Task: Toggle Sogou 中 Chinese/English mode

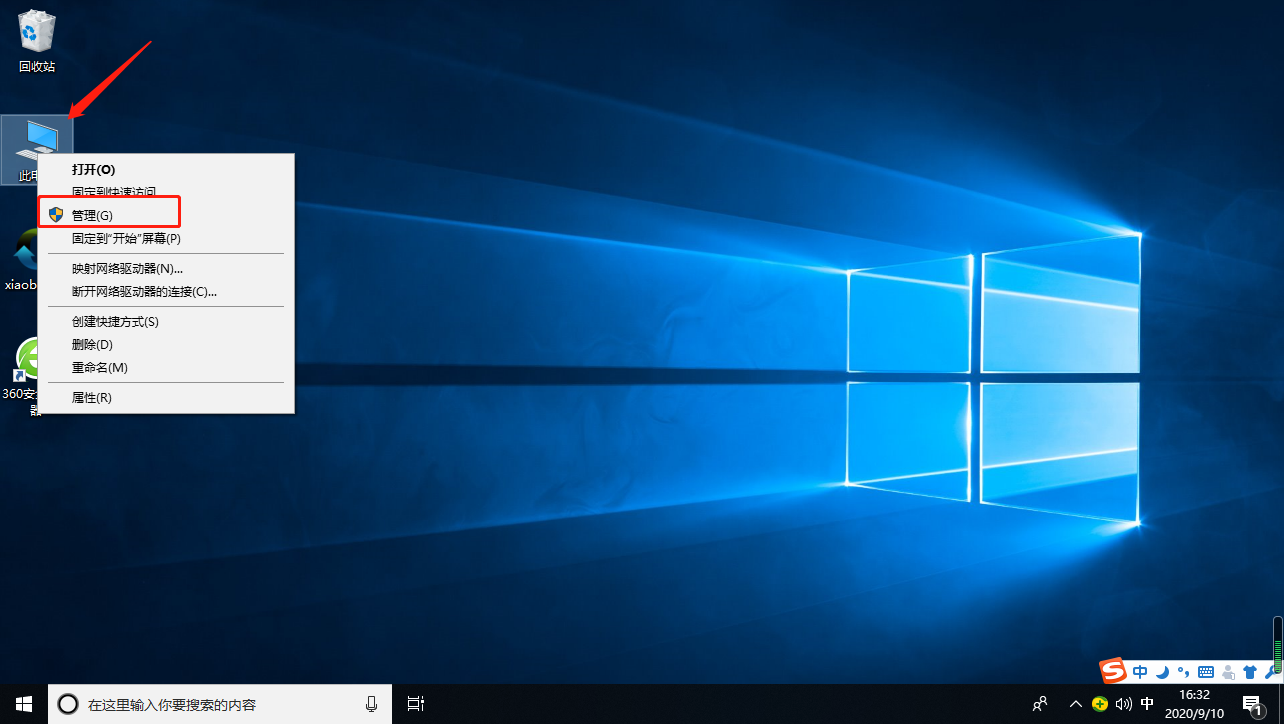Action: (x=1140, y=671)
